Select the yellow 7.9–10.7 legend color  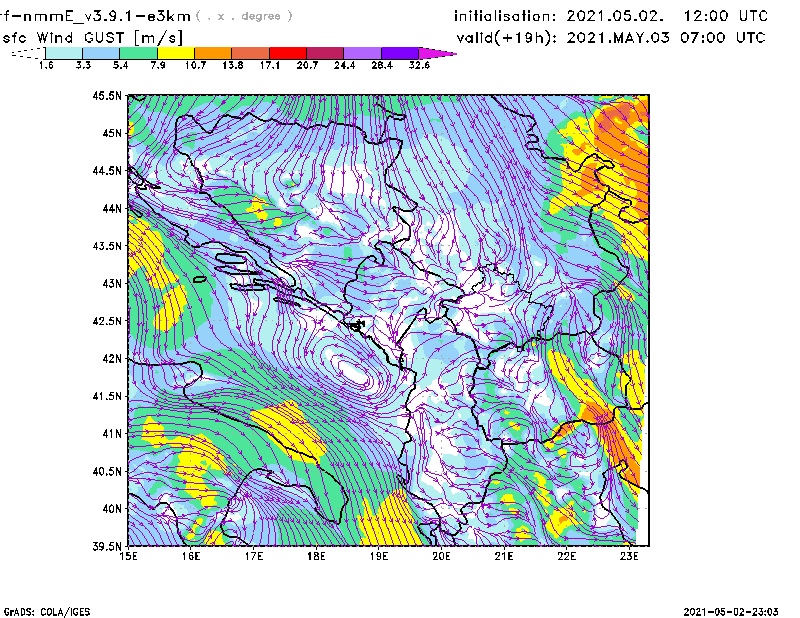coord(176,53)
